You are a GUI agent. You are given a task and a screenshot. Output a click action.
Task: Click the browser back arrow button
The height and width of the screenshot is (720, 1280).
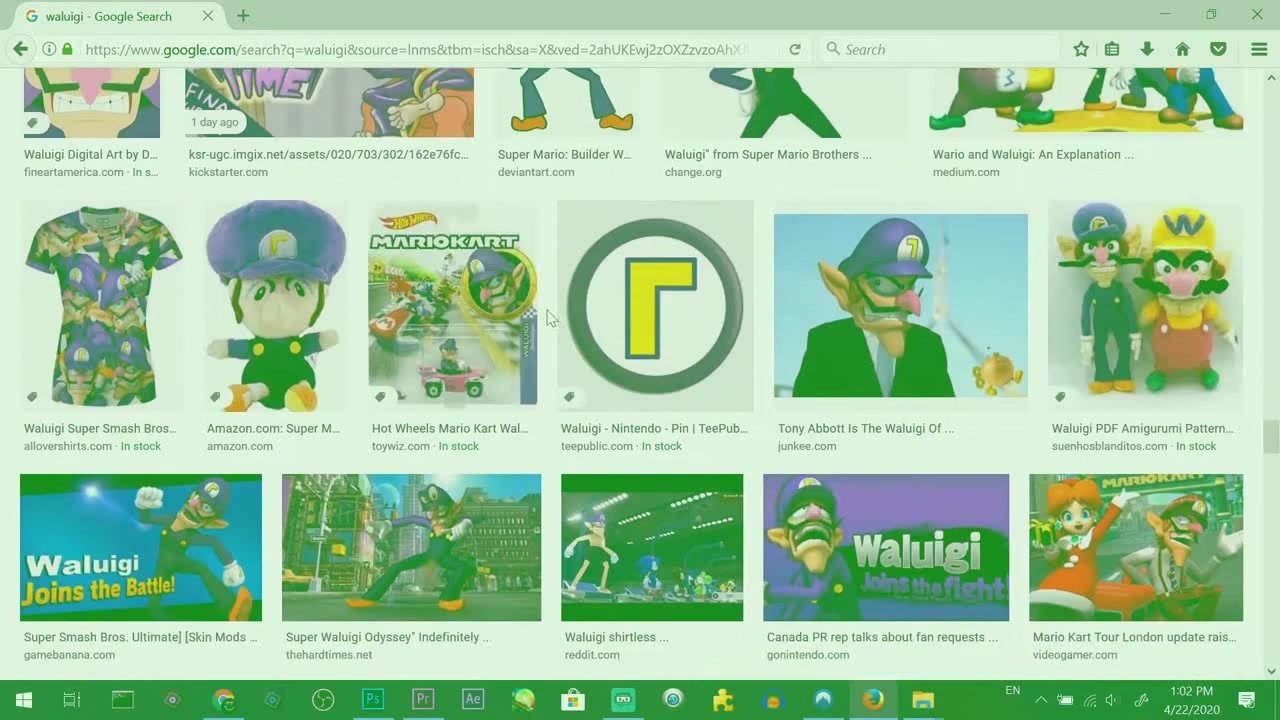tap(20, 49)
